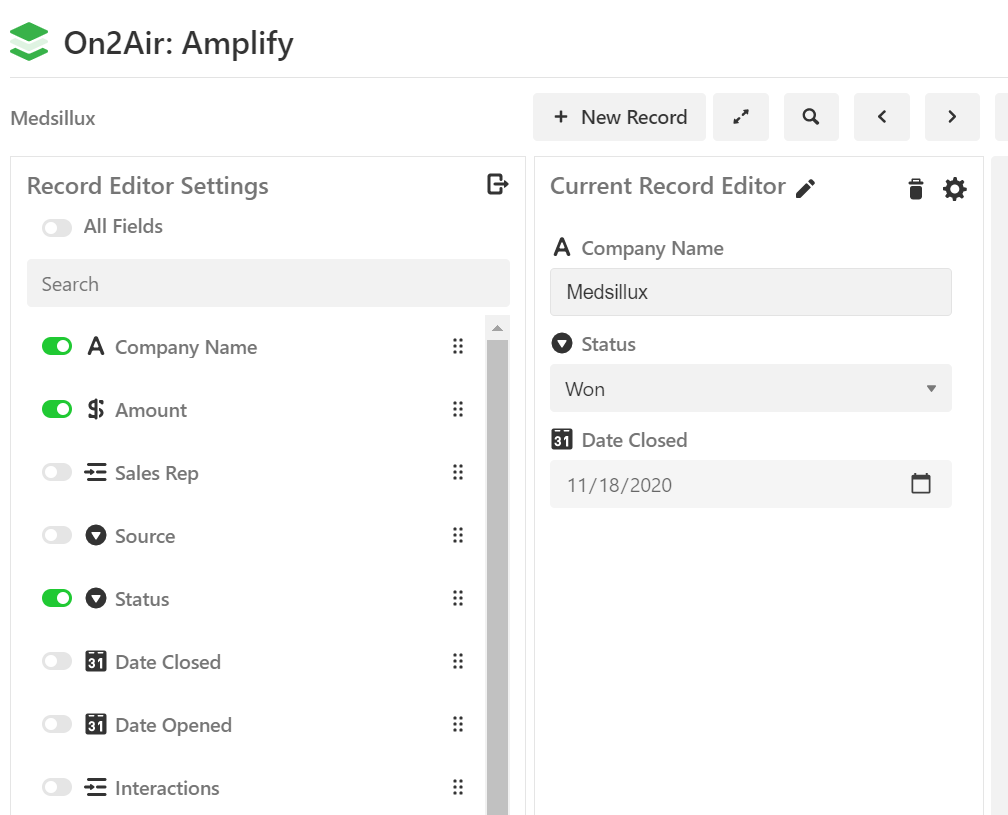Disable the Amount field toggle

coord(57,409)
